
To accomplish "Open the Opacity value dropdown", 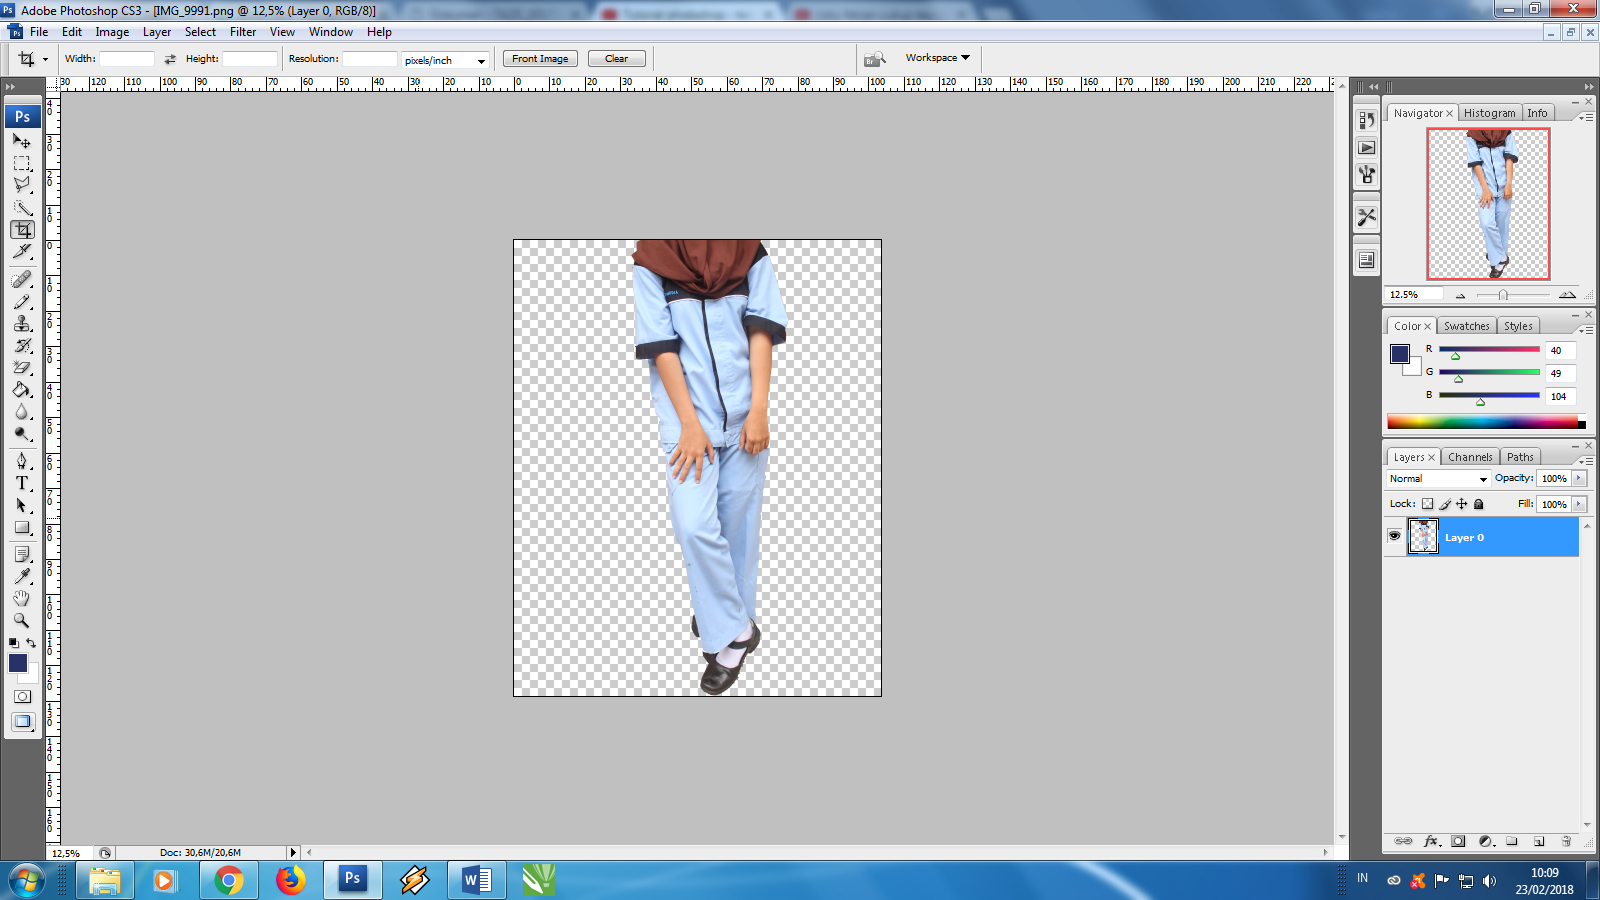I will (1577, 478).
